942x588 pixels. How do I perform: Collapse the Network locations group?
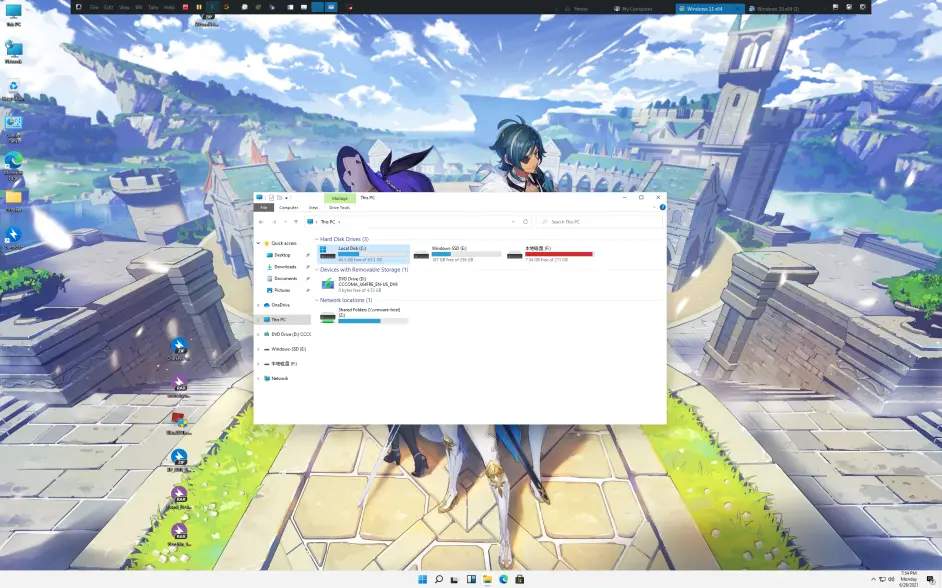[317, 300]
